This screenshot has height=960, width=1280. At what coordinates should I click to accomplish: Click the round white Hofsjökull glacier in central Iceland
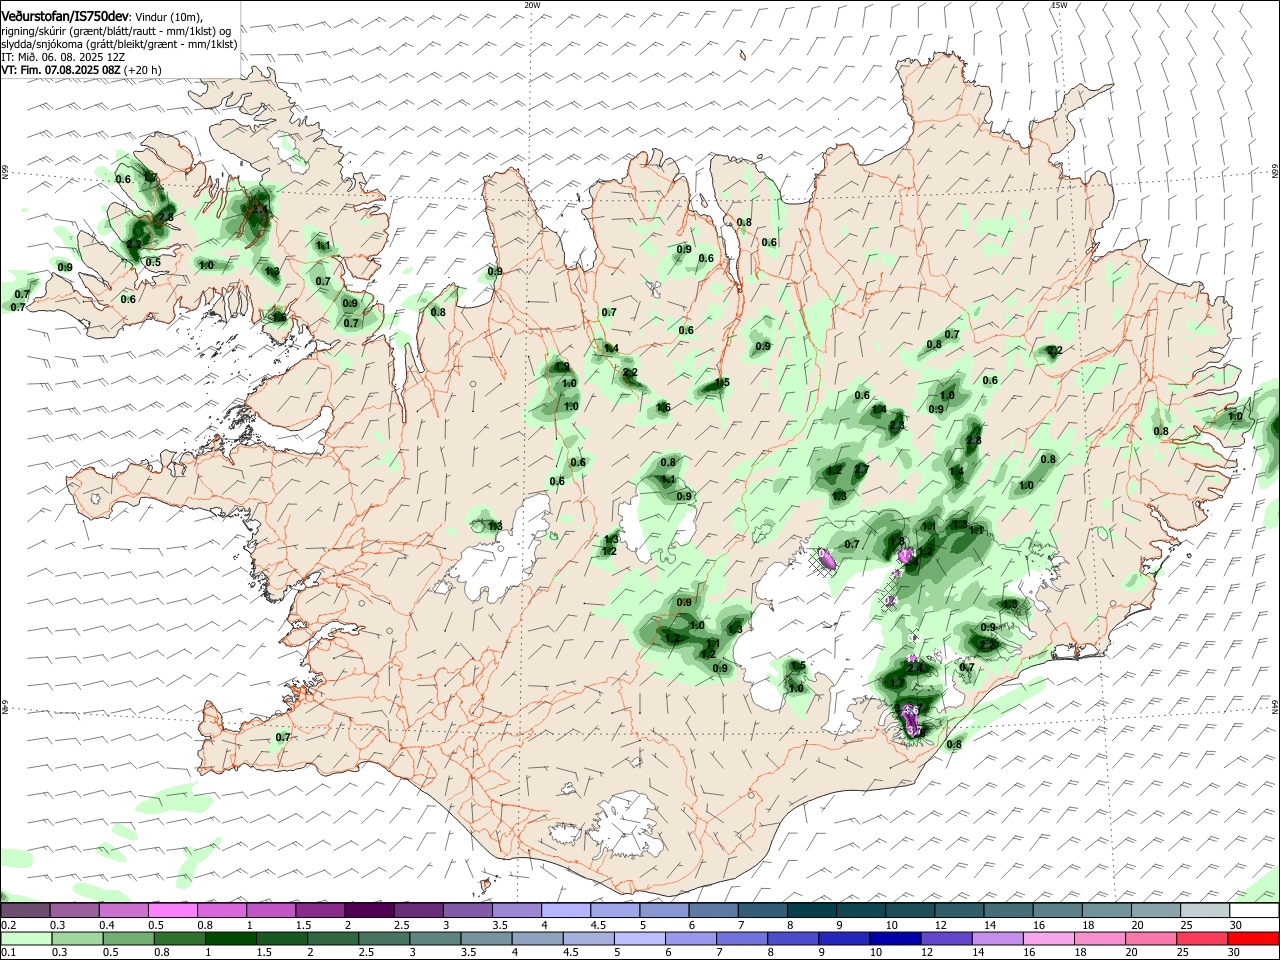[657, 522]
